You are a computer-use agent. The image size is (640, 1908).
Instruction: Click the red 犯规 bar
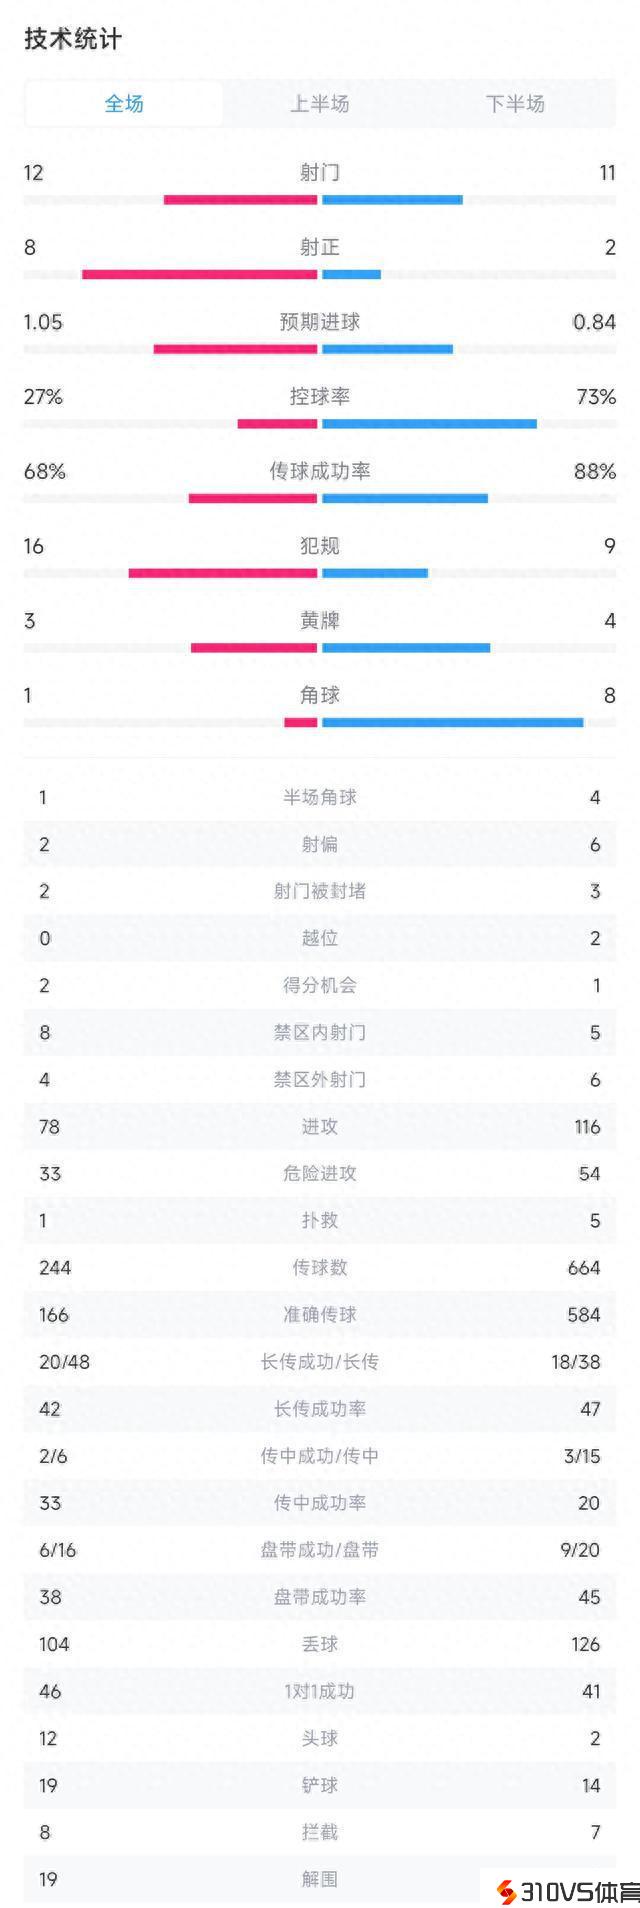[x=223, y=573]
